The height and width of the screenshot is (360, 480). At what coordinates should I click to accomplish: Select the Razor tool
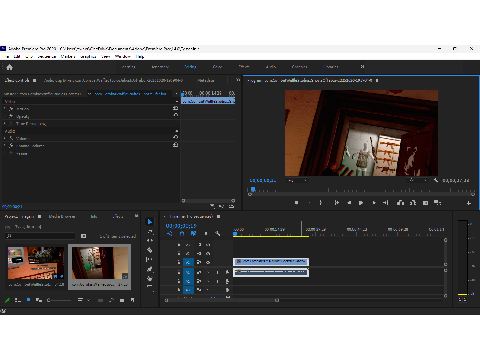tap(150, 250)
